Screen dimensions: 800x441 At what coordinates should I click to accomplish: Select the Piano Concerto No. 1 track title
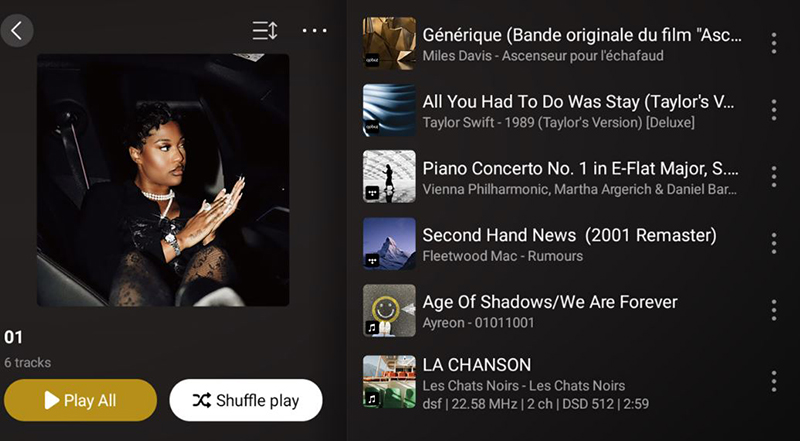[x=581, y=168]
